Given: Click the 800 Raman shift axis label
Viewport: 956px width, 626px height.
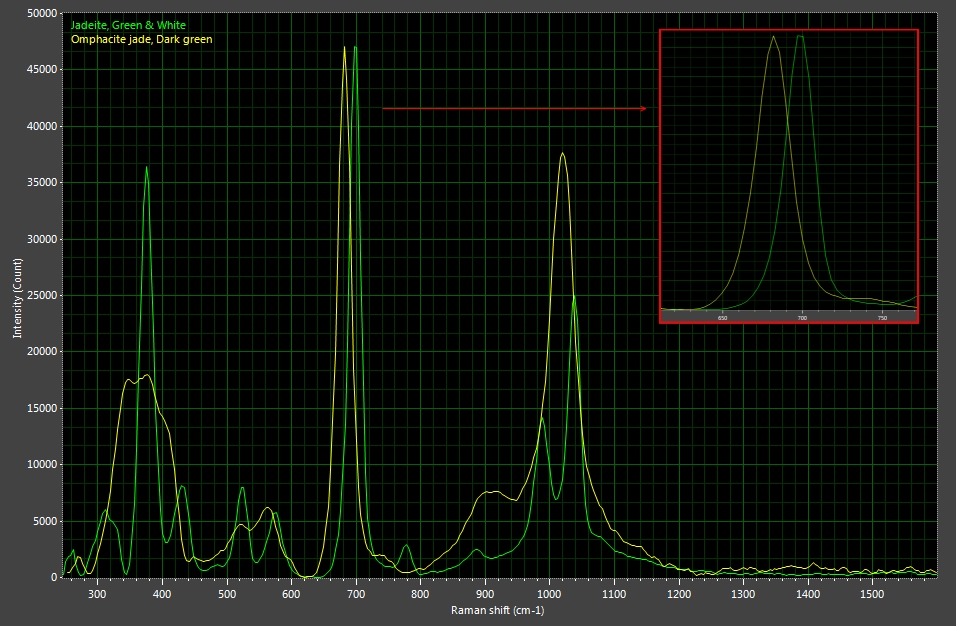Looking at the screenshot, I should click(x=420, y=594).
